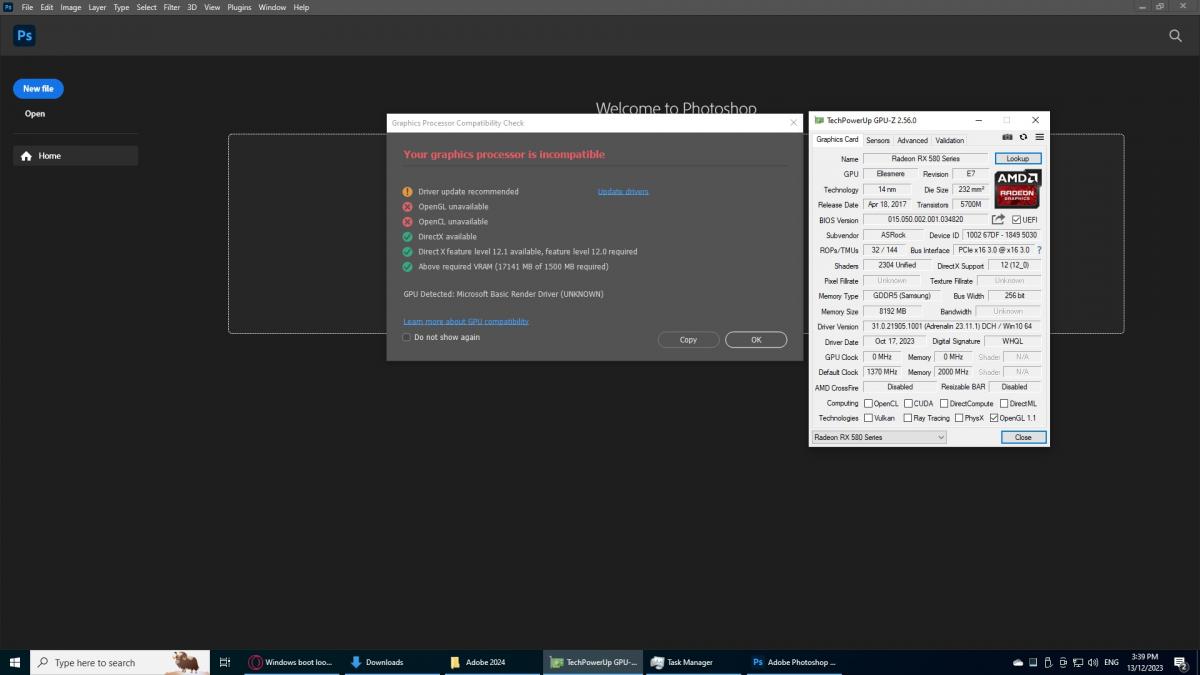Open Downloads folder in taskbar
This screenshot has width=1200, height=675.
(x=393, y=662)
